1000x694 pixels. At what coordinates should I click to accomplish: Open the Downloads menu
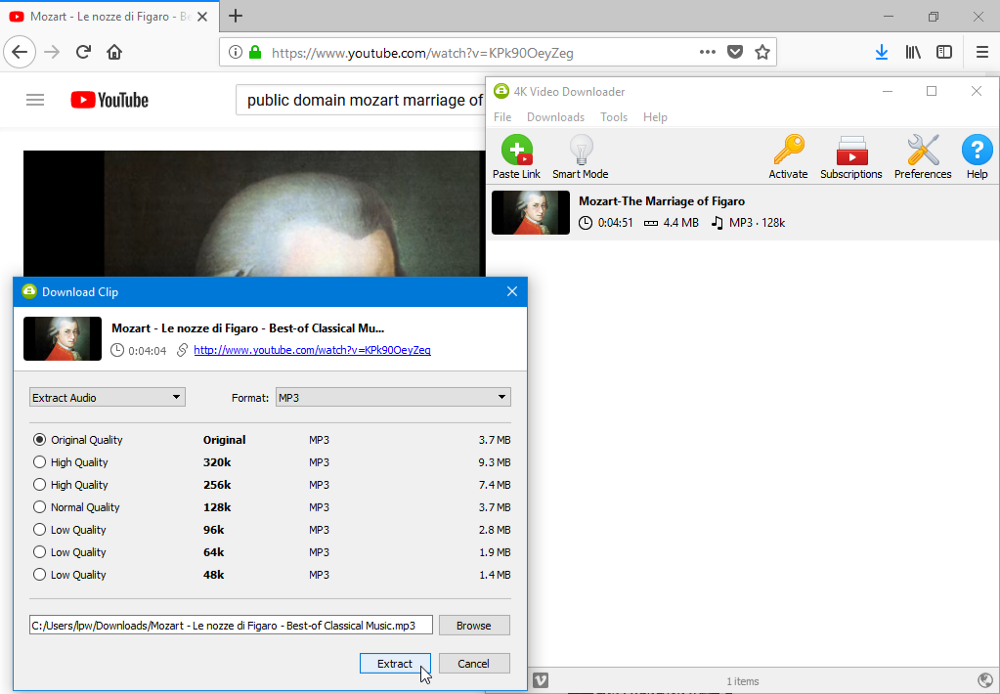[555, 117]
